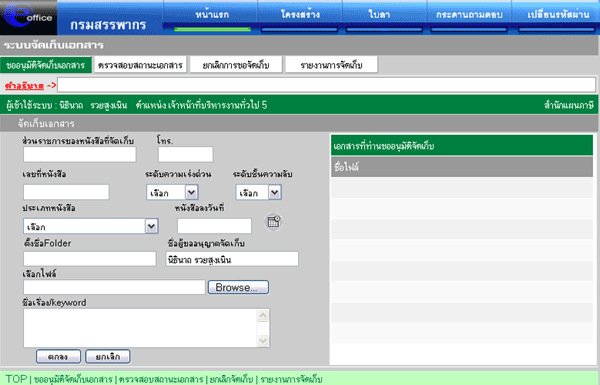Select the ขออนุมัติจัดเก็บเอกสาร tab
The height and width of the screenshot is (385, 600).
46,65
